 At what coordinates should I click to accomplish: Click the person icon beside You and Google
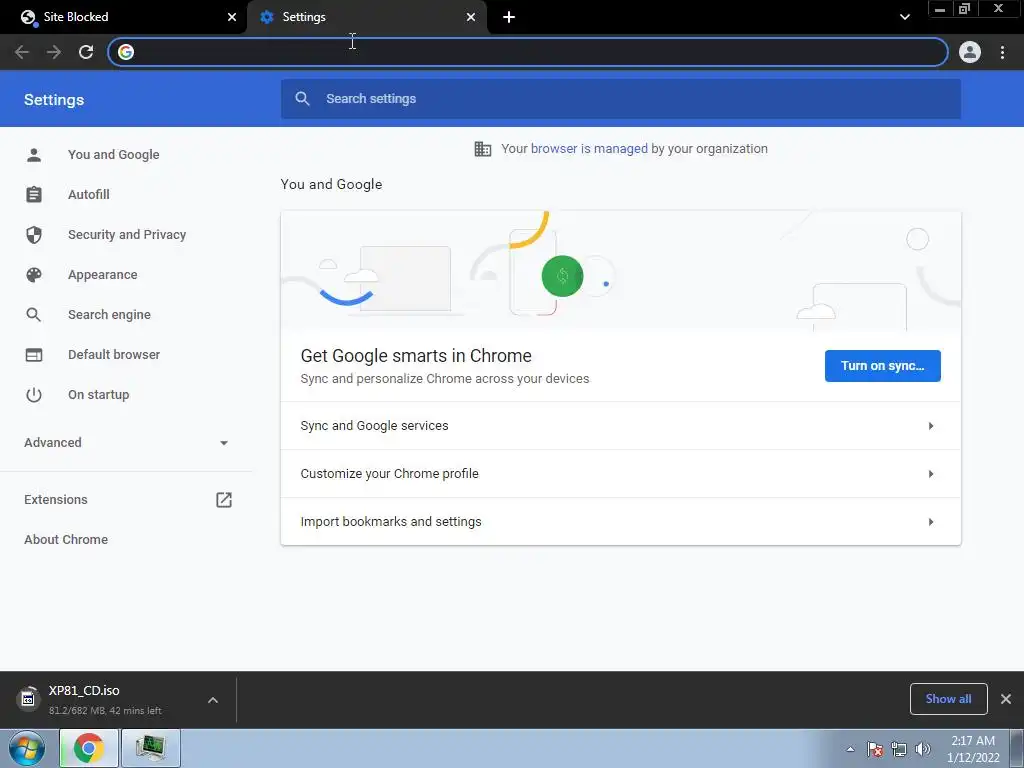(34, 155)
